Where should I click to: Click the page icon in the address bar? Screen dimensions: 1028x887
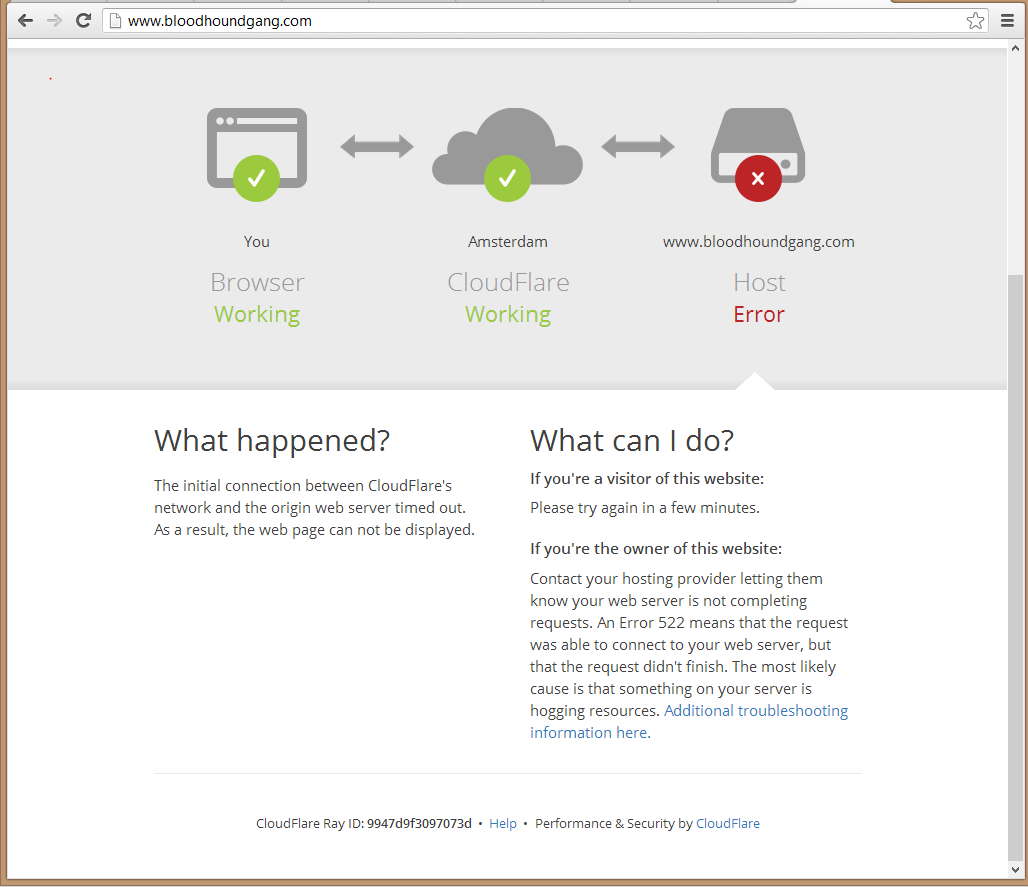115,21
